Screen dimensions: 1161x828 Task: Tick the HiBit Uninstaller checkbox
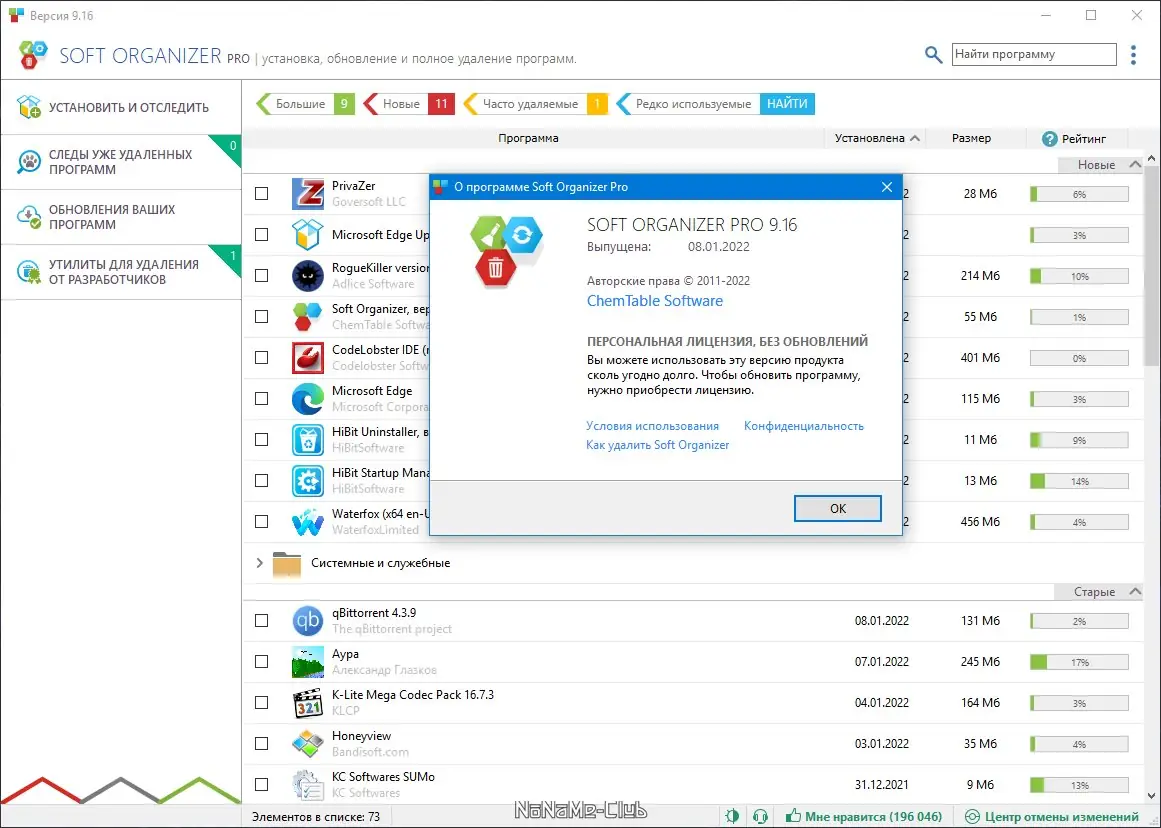pos(261,439)
